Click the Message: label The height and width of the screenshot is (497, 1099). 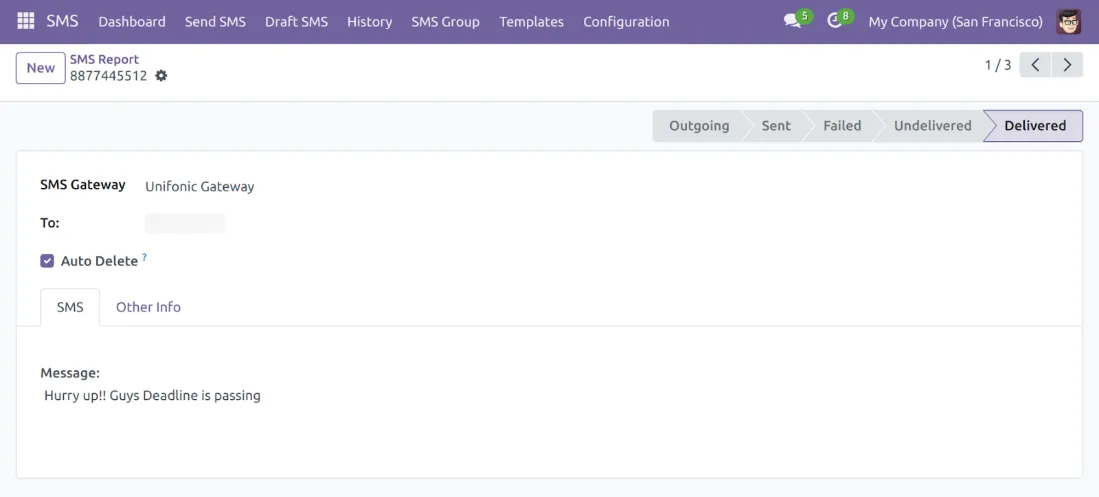(70, 373)
